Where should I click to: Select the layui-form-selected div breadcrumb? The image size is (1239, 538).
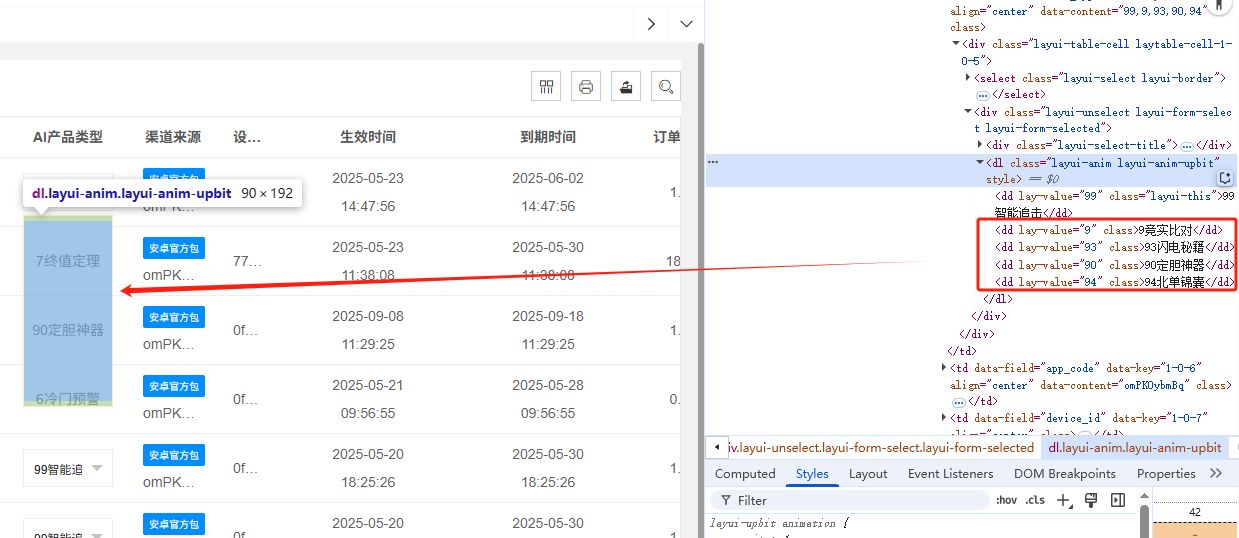[881, 447]
